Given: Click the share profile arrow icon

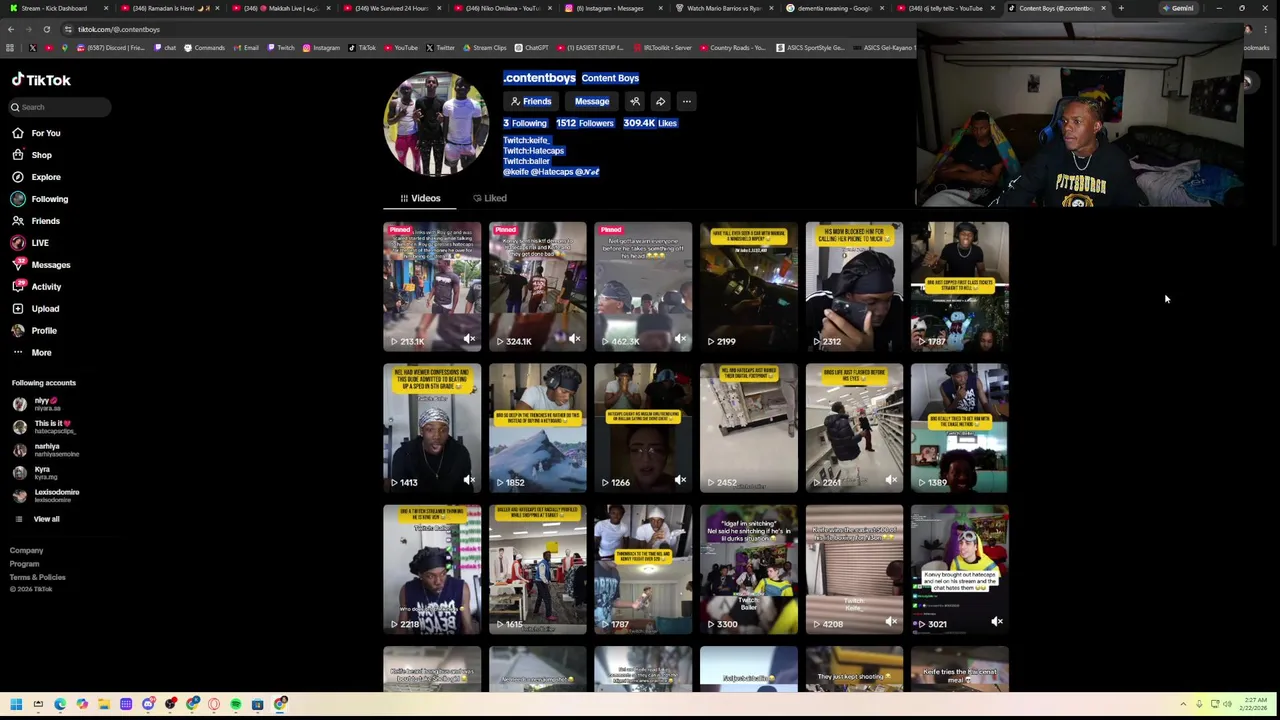Looking at the screenshot, I should [660, 101].
